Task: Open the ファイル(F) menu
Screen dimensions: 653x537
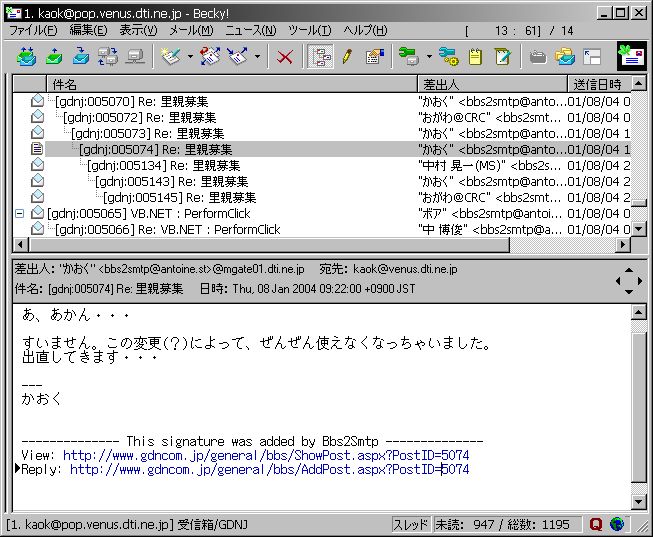Action: point(33,30)
